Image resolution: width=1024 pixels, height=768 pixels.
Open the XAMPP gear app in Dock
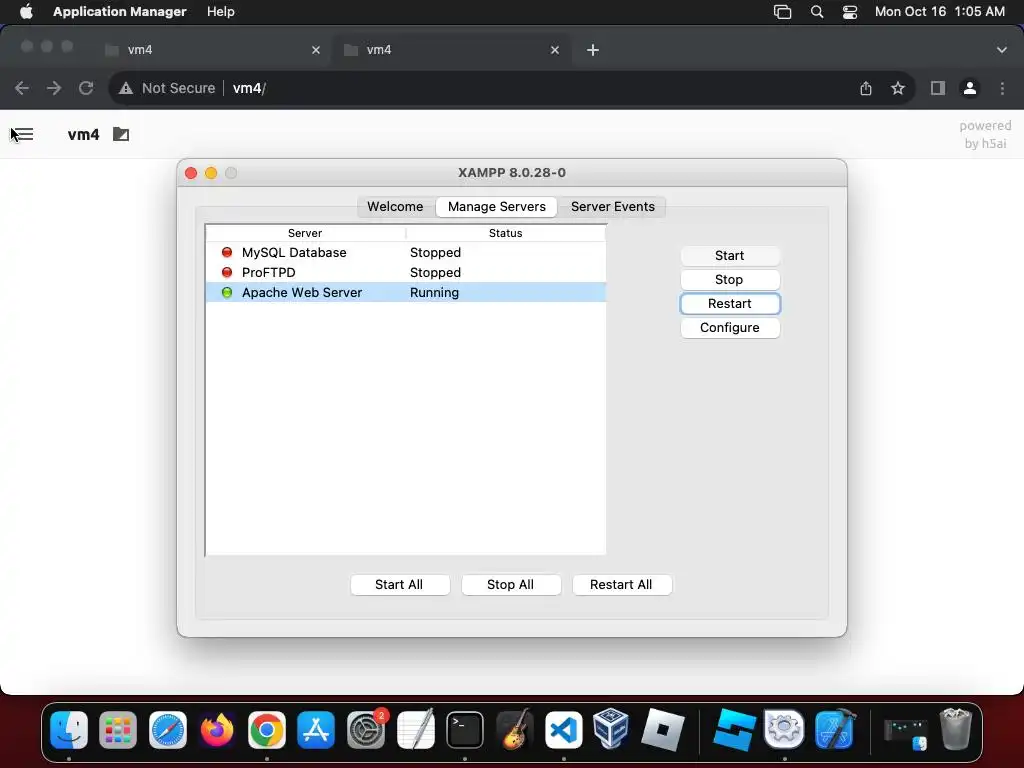click(784, 729)
